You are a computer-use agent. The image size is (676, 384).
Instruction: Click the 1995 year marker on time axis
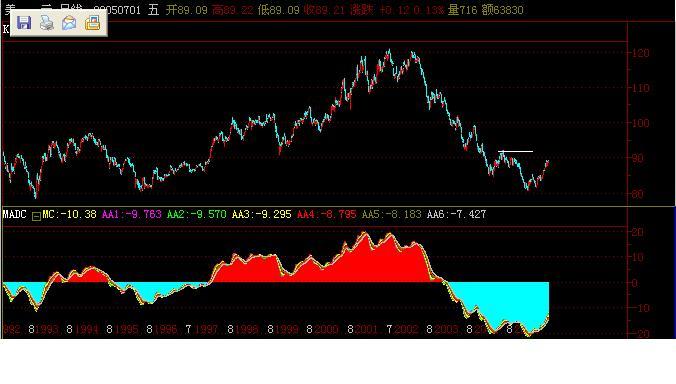tap(126, 330)
